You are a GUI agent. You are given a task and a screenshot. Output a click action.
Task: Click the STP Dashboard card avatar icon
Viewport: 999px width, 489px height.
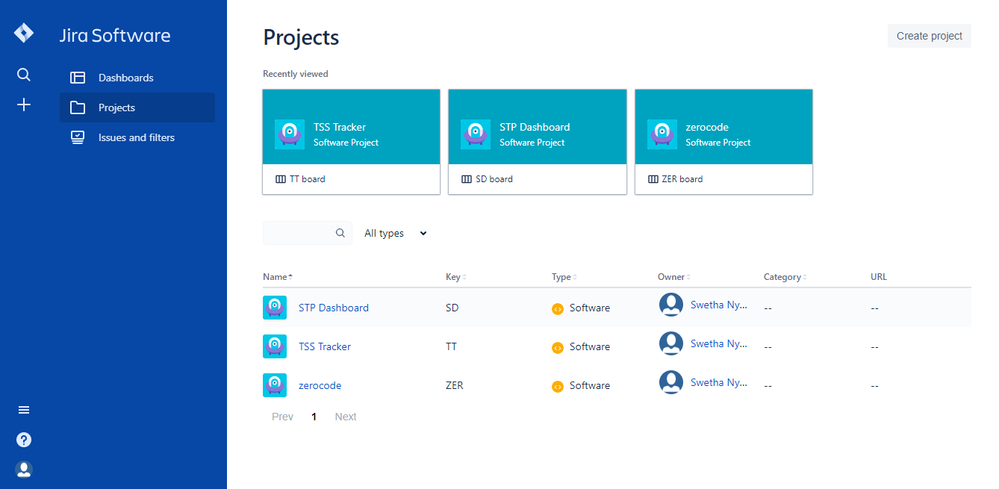pyautogui.click(x=475, y=134)
